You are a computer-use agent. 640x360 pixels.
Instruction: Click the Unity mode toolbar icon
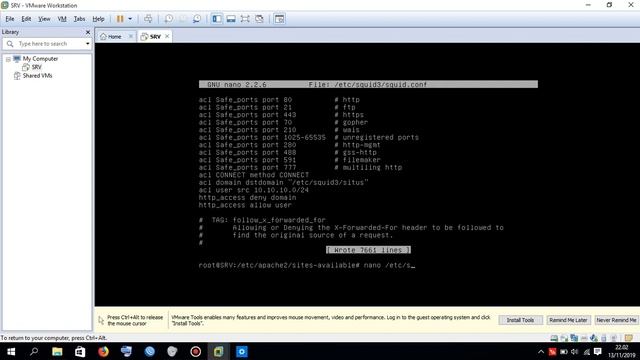(x=259, y=19)
